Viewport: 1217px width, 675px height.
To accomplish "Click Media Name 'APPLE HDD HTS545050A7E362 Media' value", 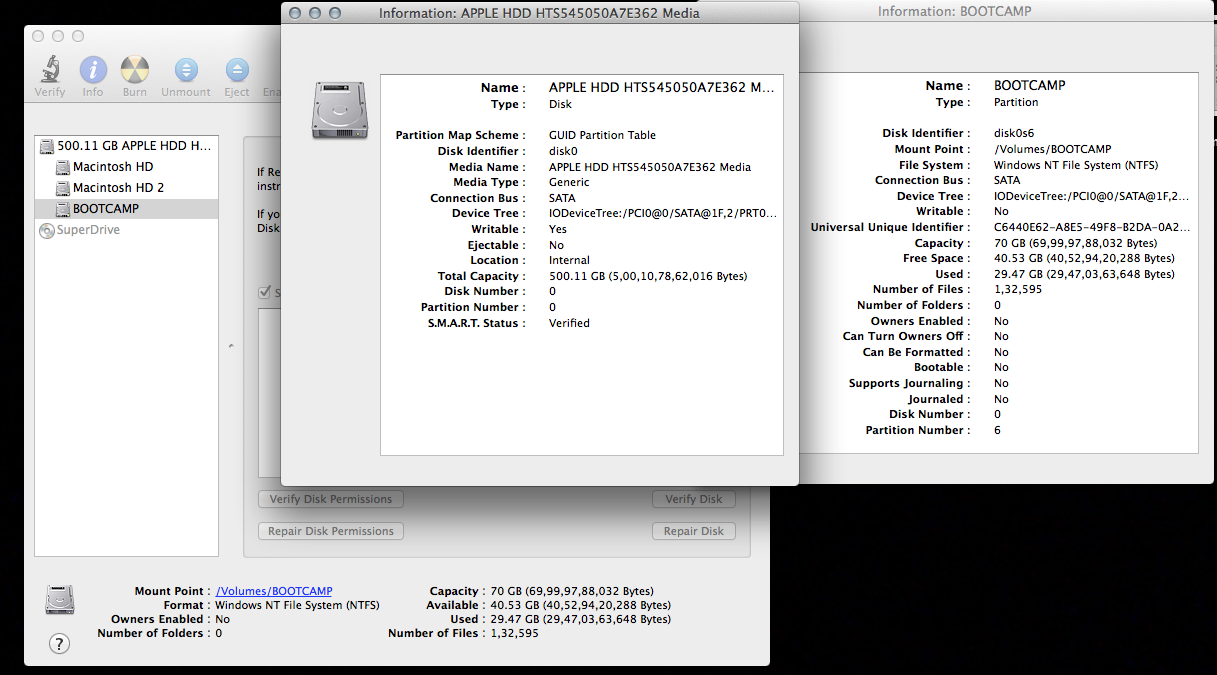I will pyautogui.click(x=650, y=167).
